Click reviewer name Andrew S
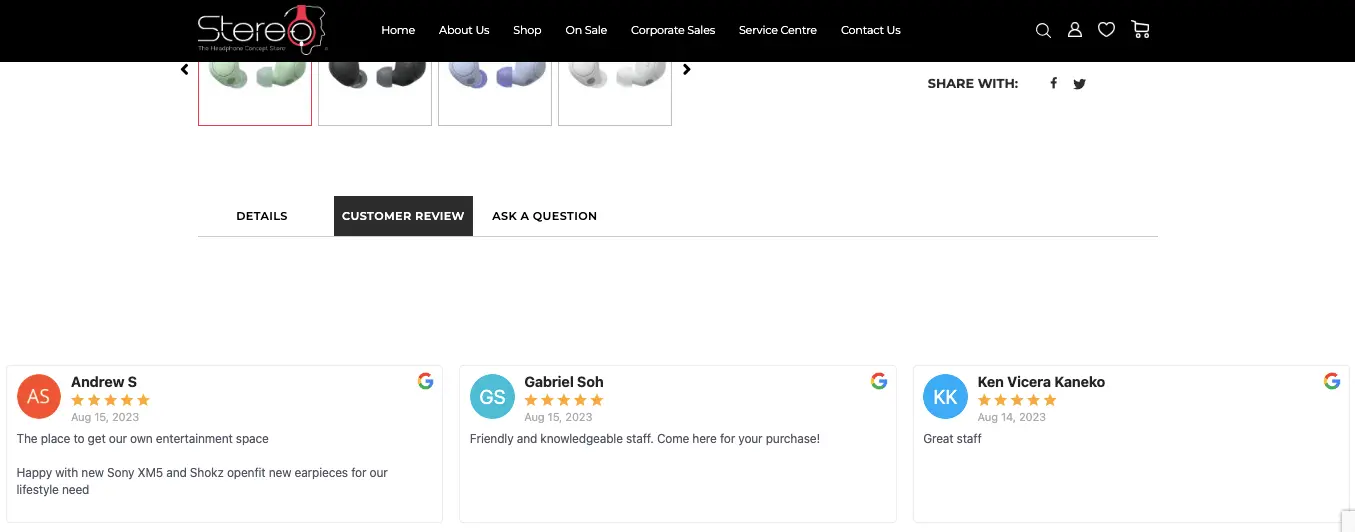Image resolution: width=1355 pixels, height=532 pixels. pos(104,382)
